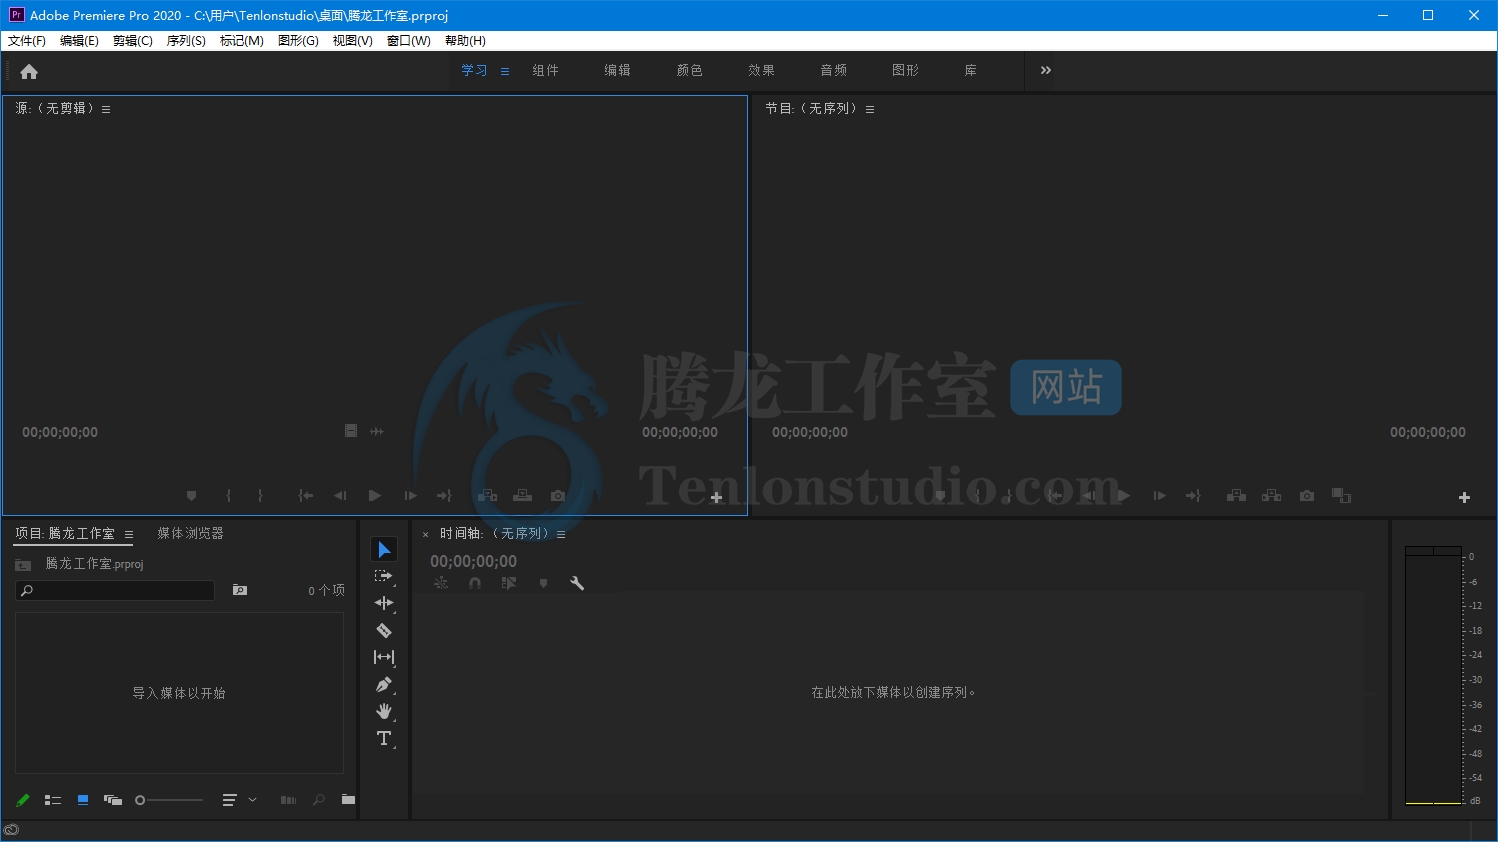Open sort icons dropdown arrow
The width and height of the screenshot is (1498, 842).
click(253, 800)
